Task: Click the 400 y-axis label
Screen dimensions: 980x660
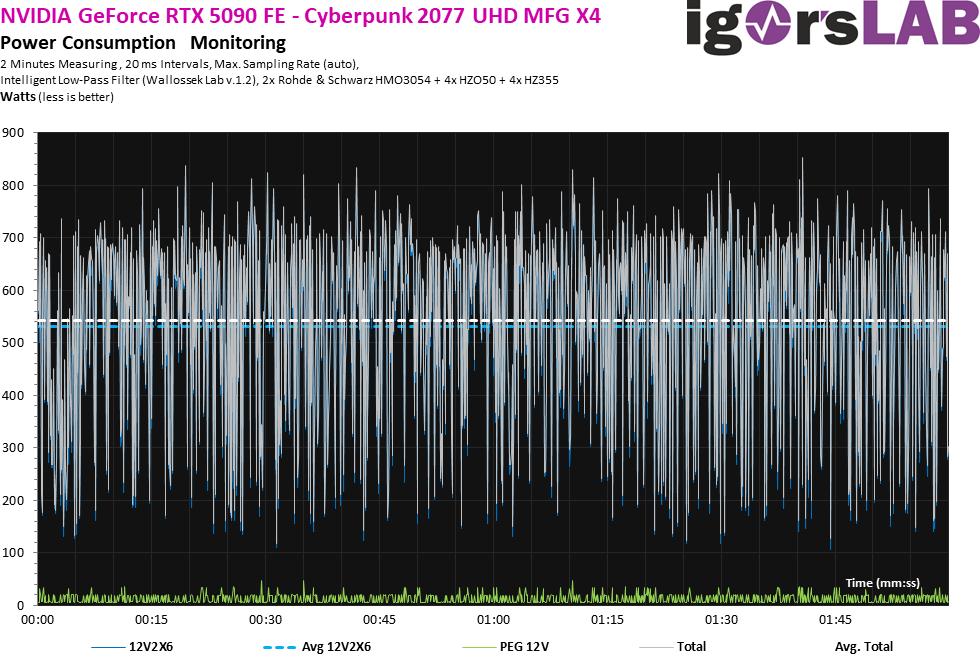Action: click(13, 396)
